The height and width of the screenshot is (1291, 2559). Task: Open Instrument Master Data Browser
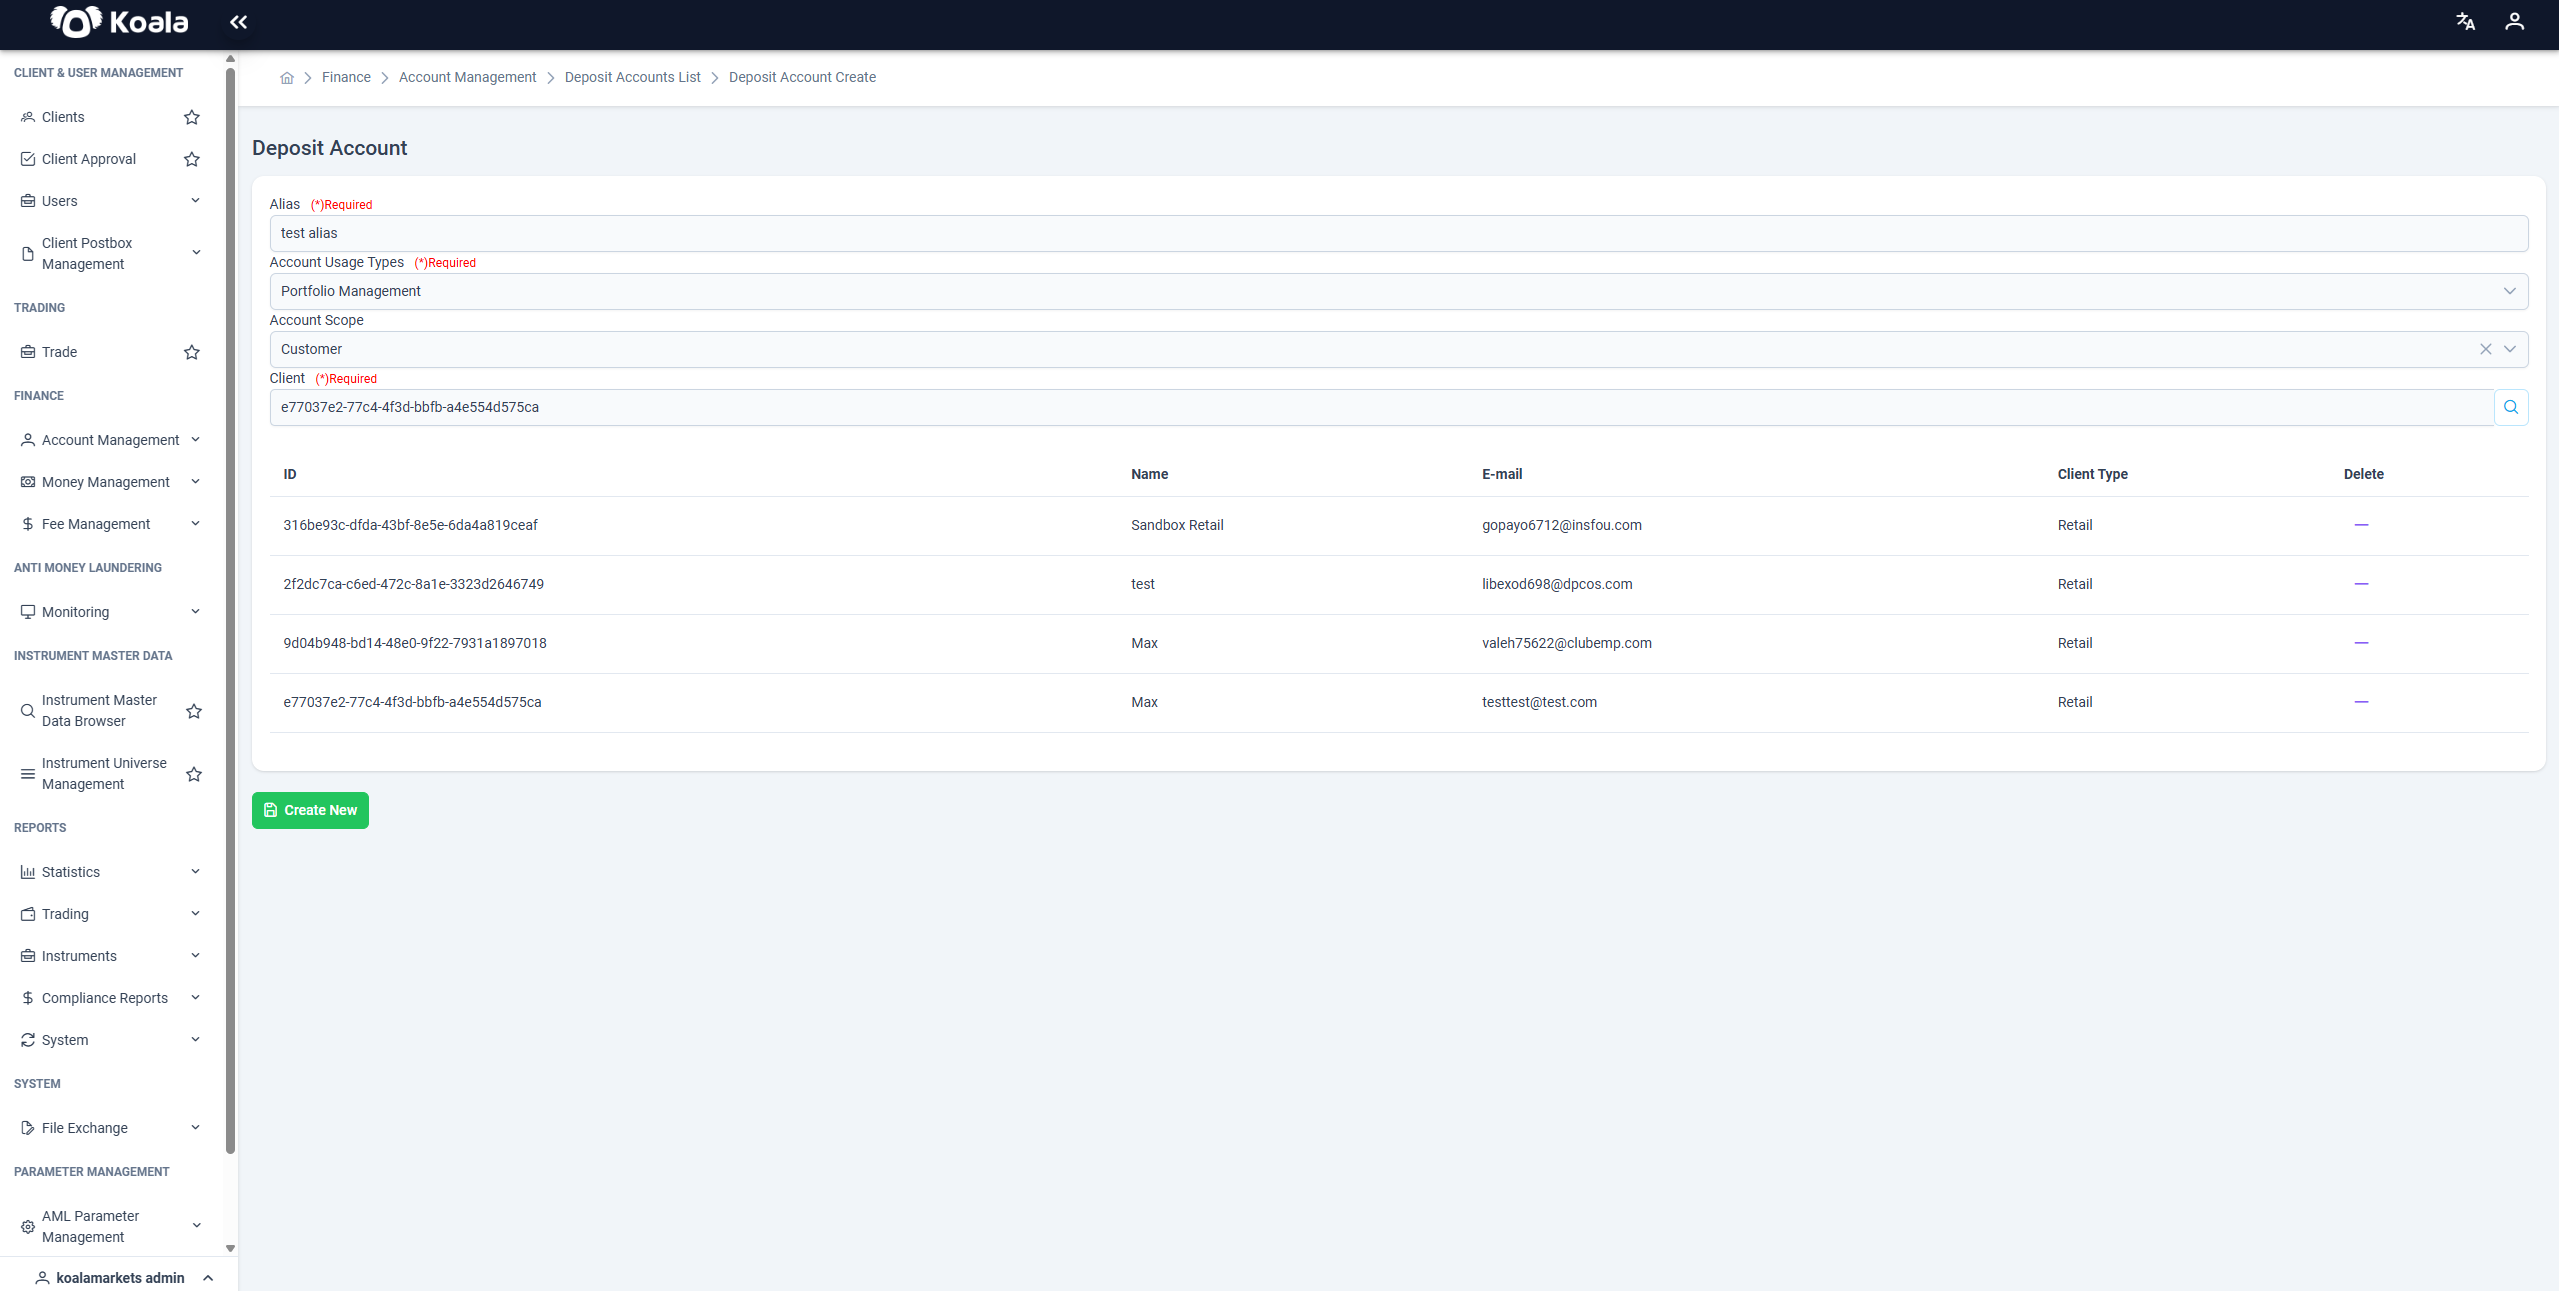coord(99,711)
